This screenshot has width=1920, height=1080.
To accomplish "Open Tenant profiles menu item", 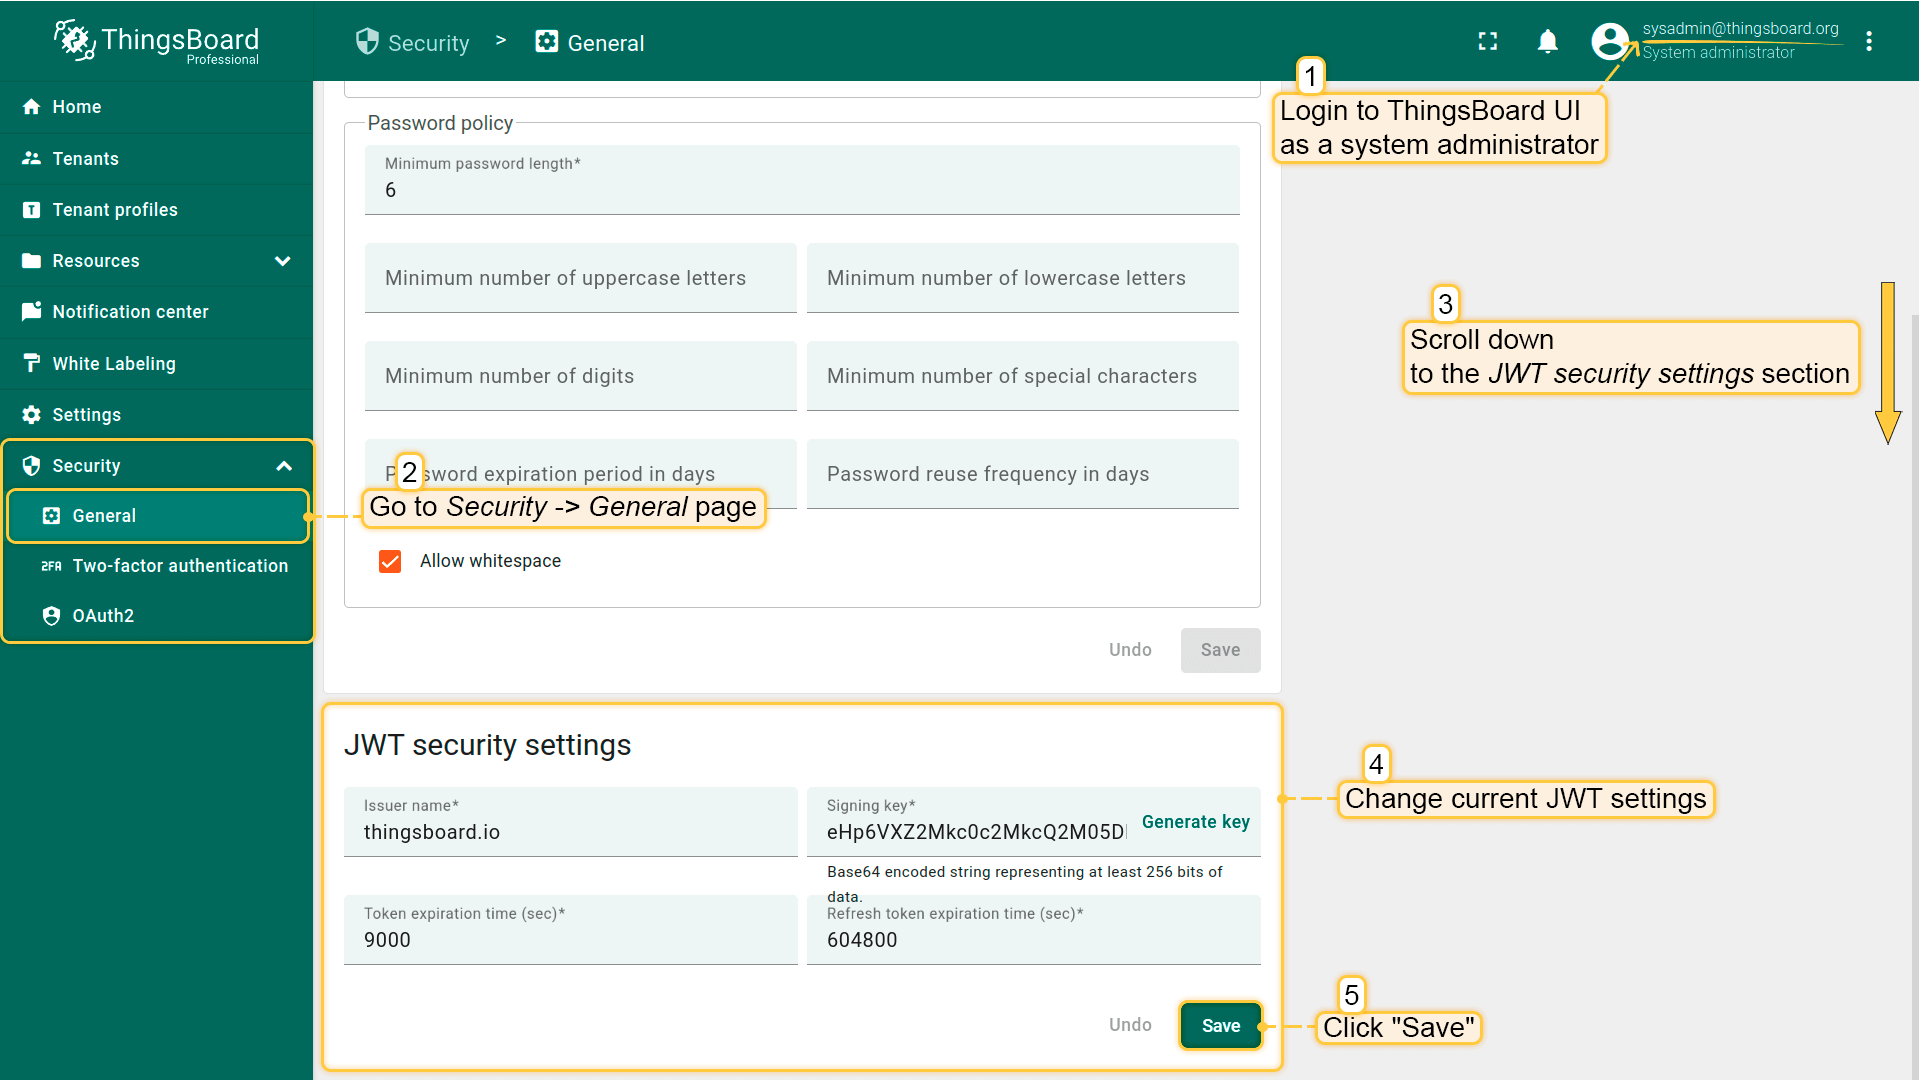I will (x=115, y=210).
